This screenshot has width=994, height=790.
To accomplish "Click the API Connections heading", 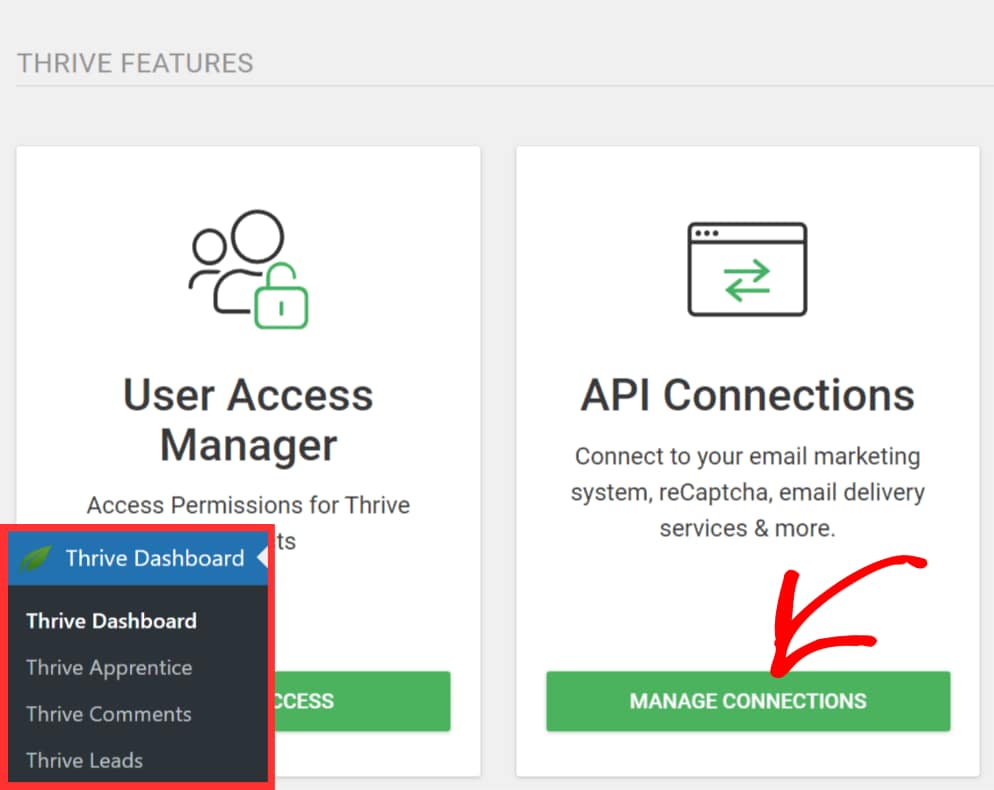I will (747, 396).
